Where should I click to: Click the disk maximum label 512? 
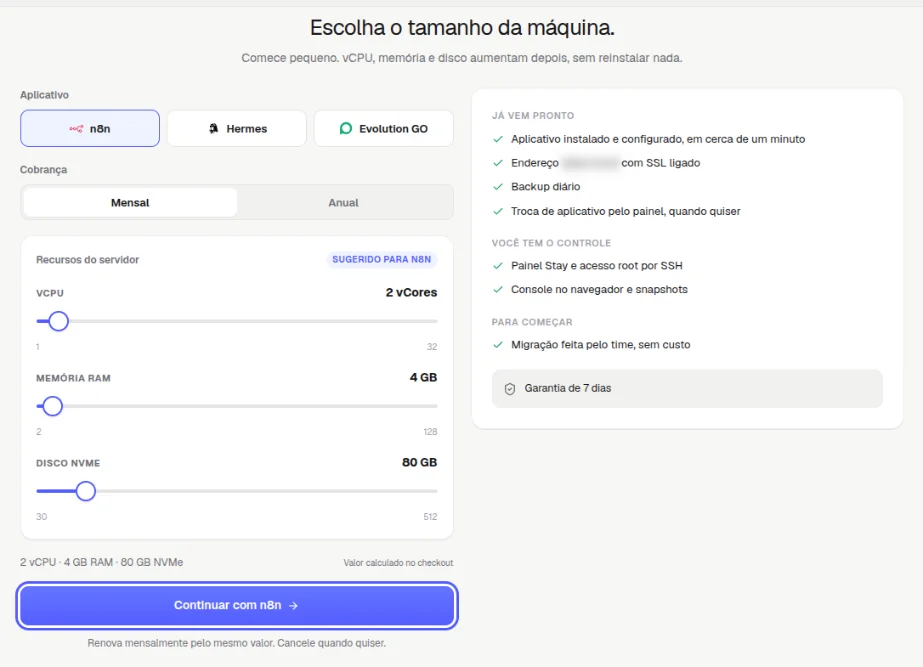[430, 516]
